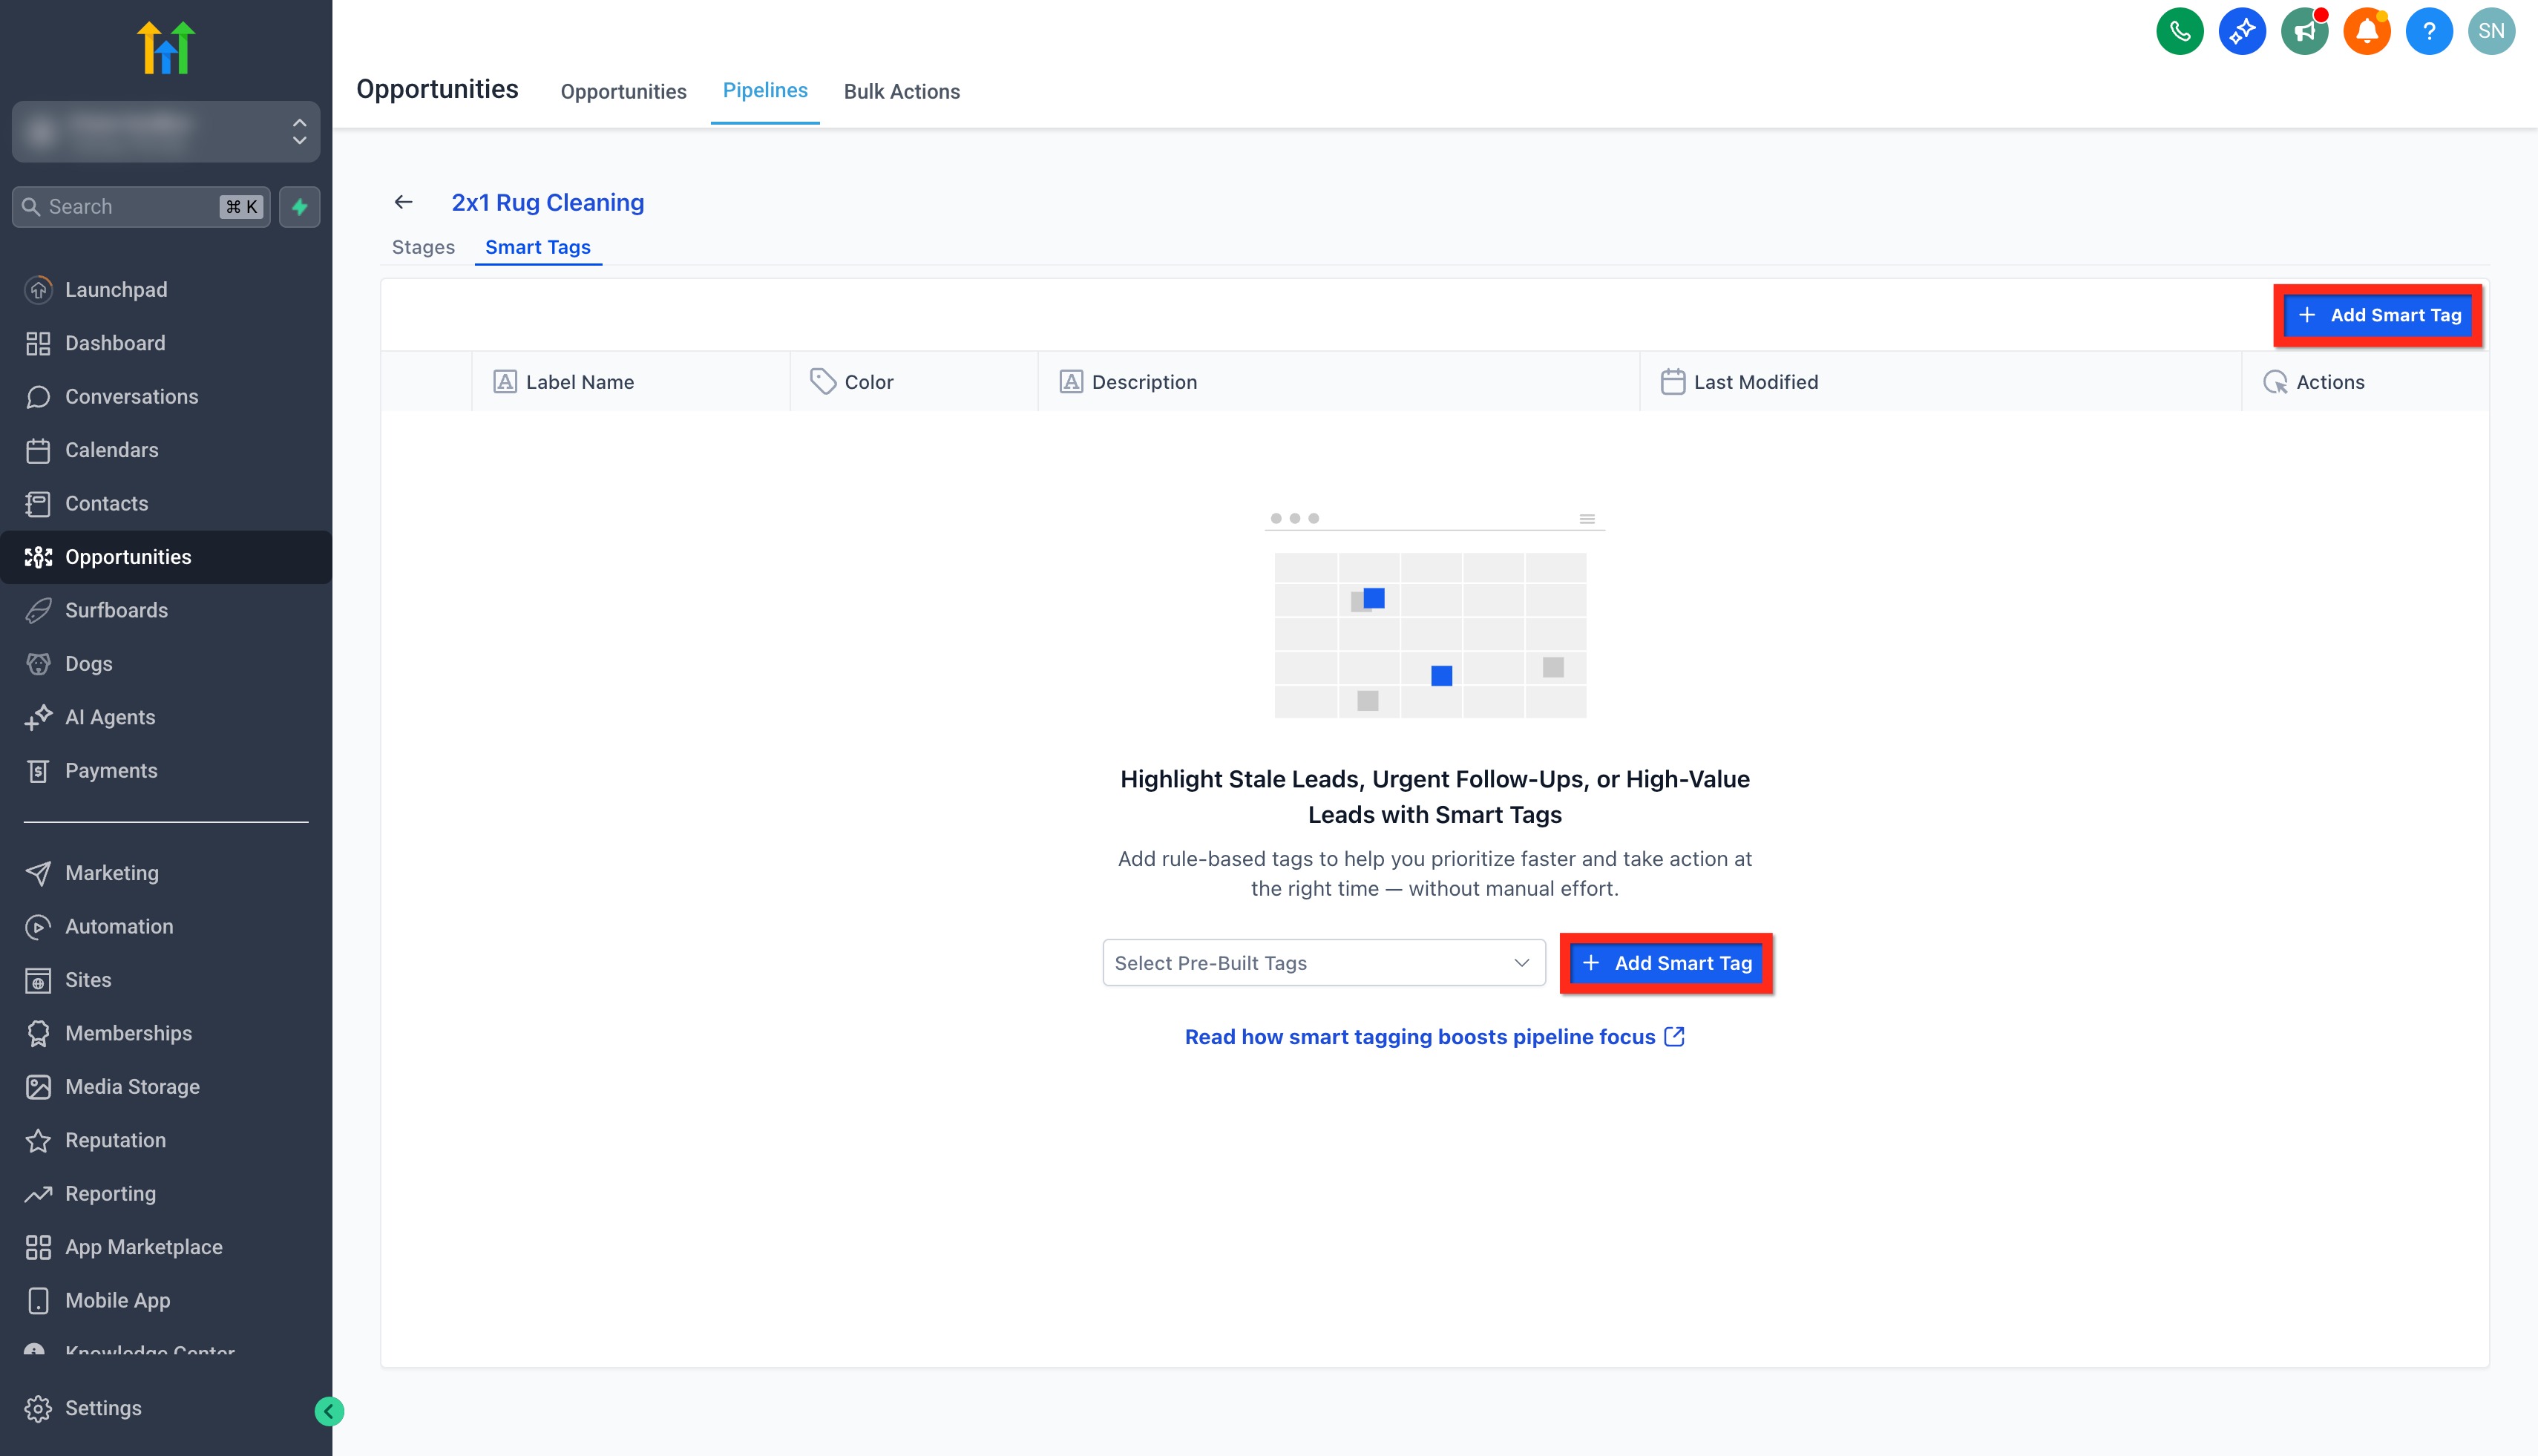Open the orange notifications bell
The height and width of the screenshot is (1456, 2538).
[x=2366, y=31]
